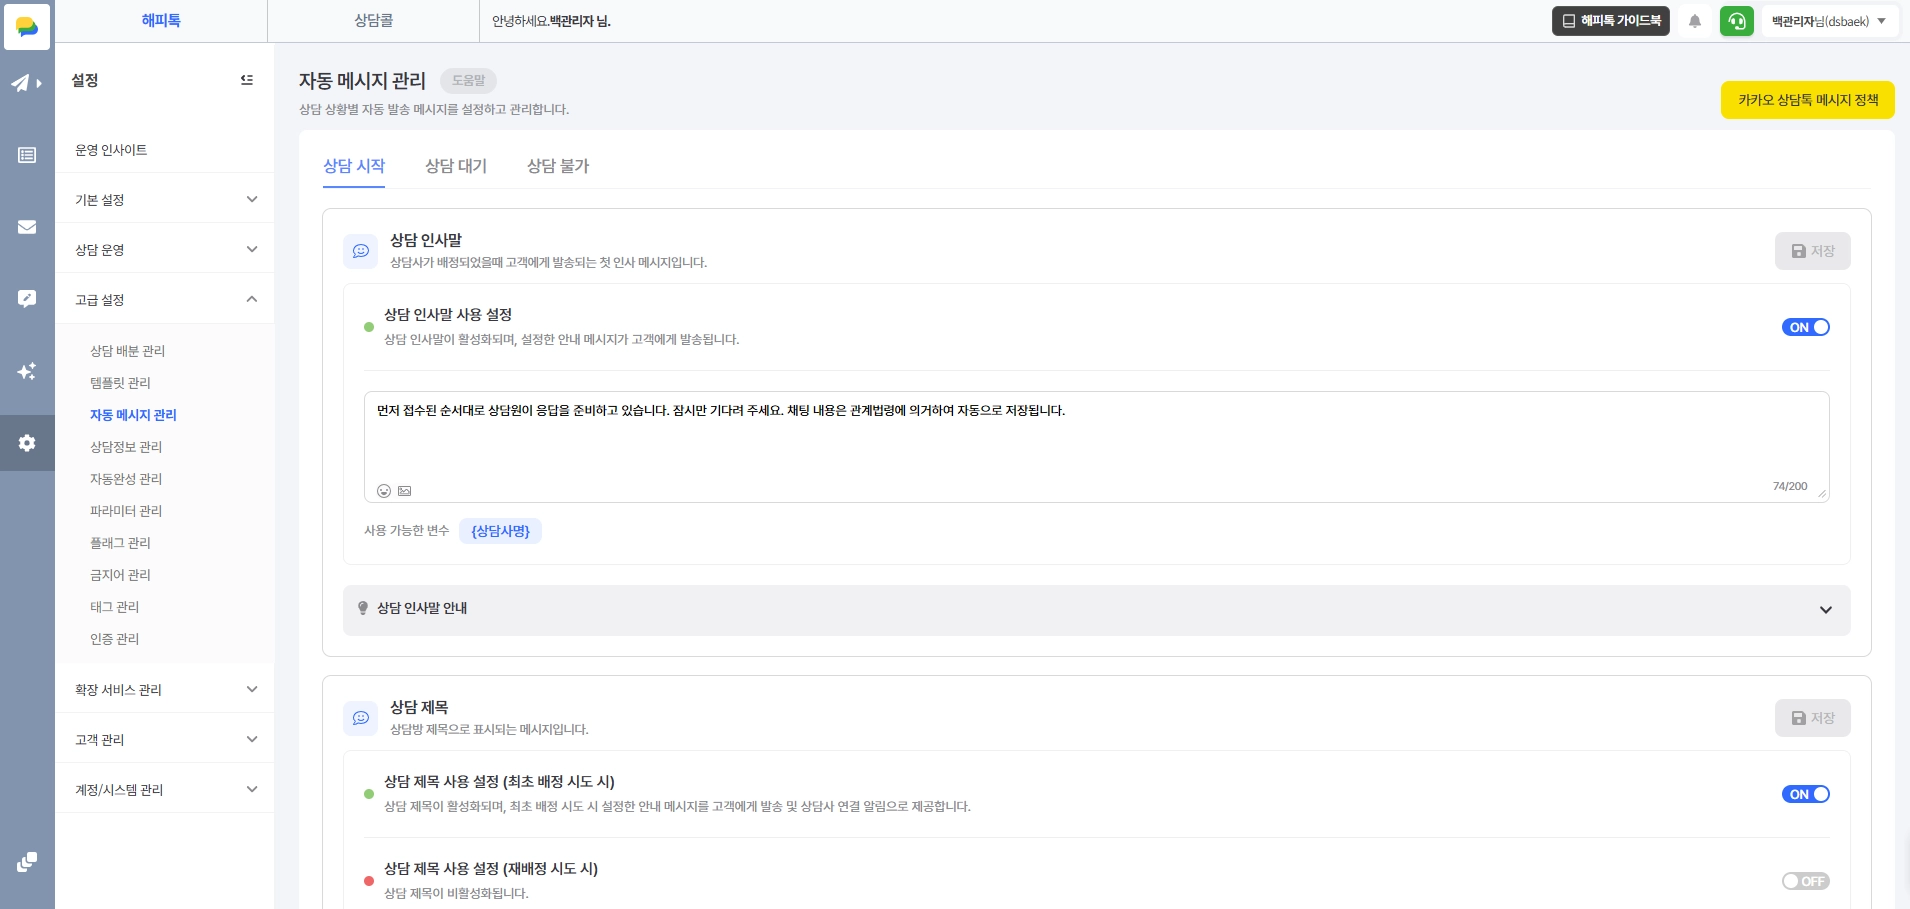1910x909 pixels.
Task: Open 인증 관리 page
Action: click(115, 639)
